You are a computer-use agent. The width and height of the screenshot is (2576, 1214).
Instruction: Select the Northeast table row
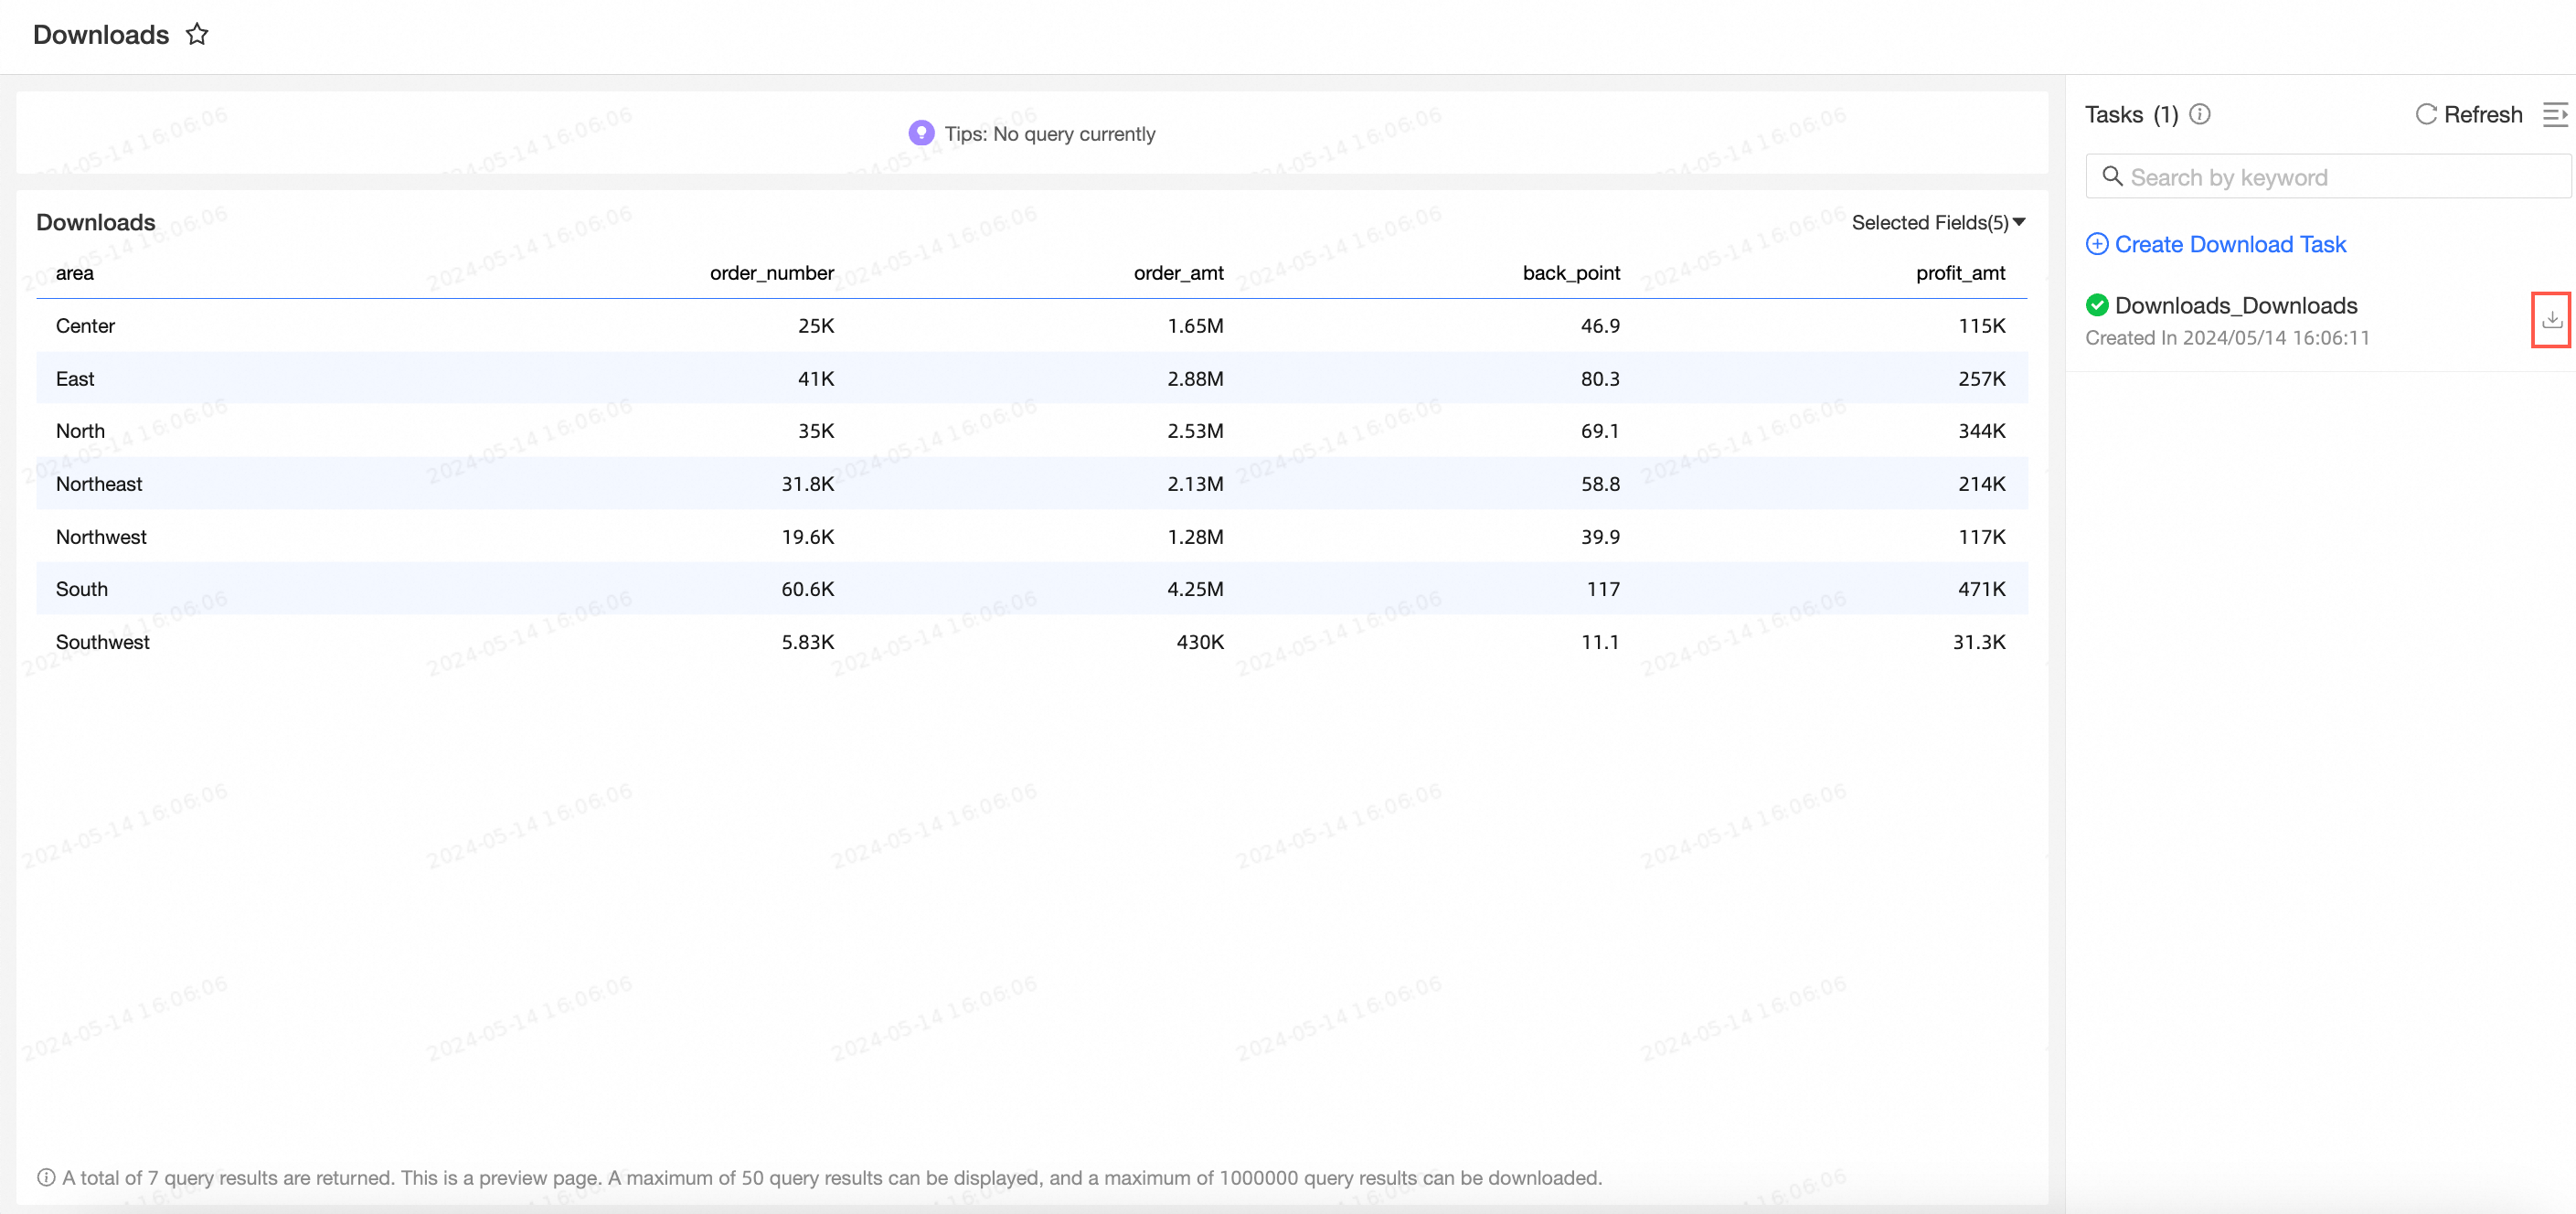1030,484
